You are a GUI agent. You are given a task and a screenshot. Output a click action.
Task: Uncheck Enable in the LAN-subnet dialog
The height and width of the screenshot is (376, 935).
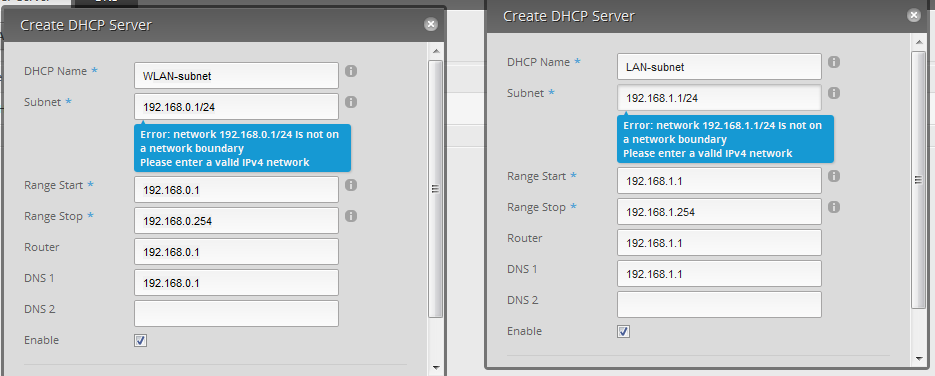[624, 331]
